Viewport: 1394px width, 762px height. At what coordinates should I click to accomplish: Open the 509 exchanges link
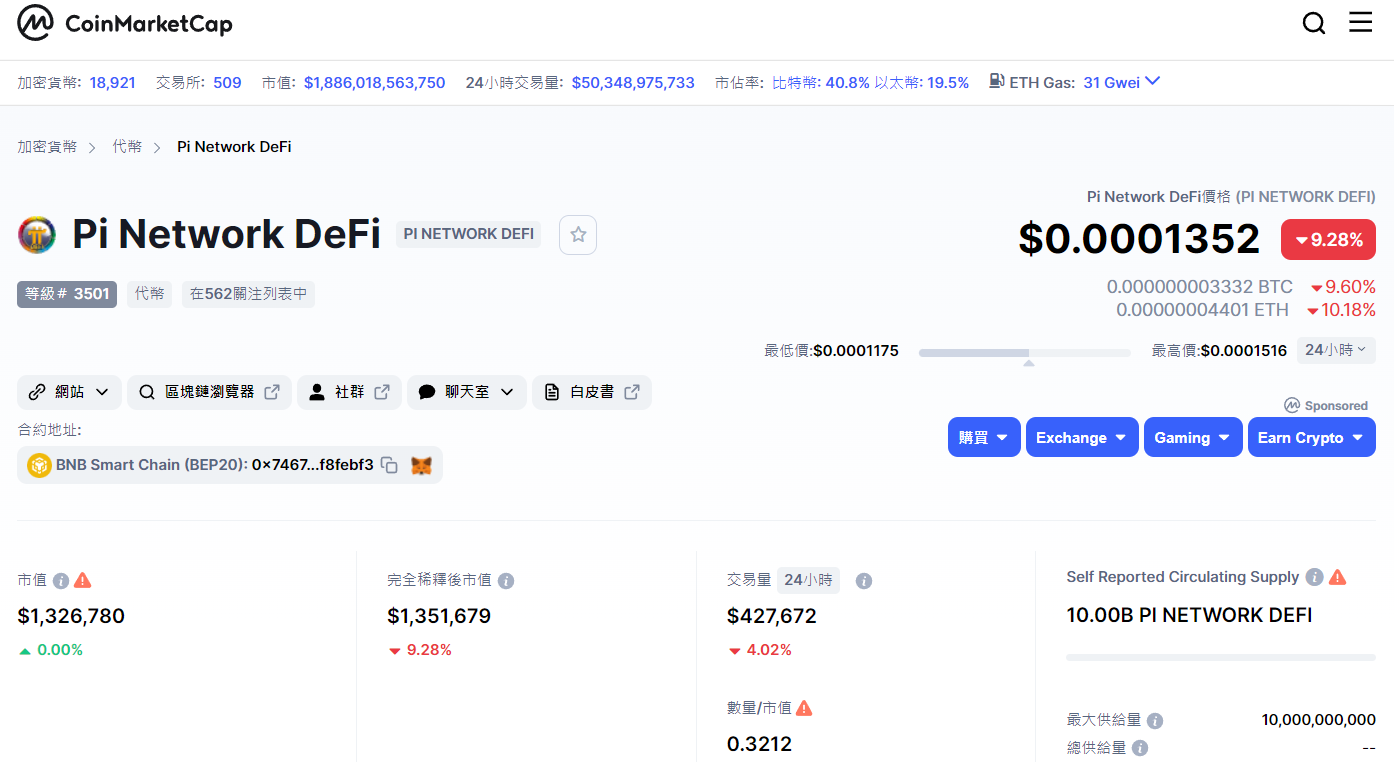pyautogui.click(x=227, y=83)
